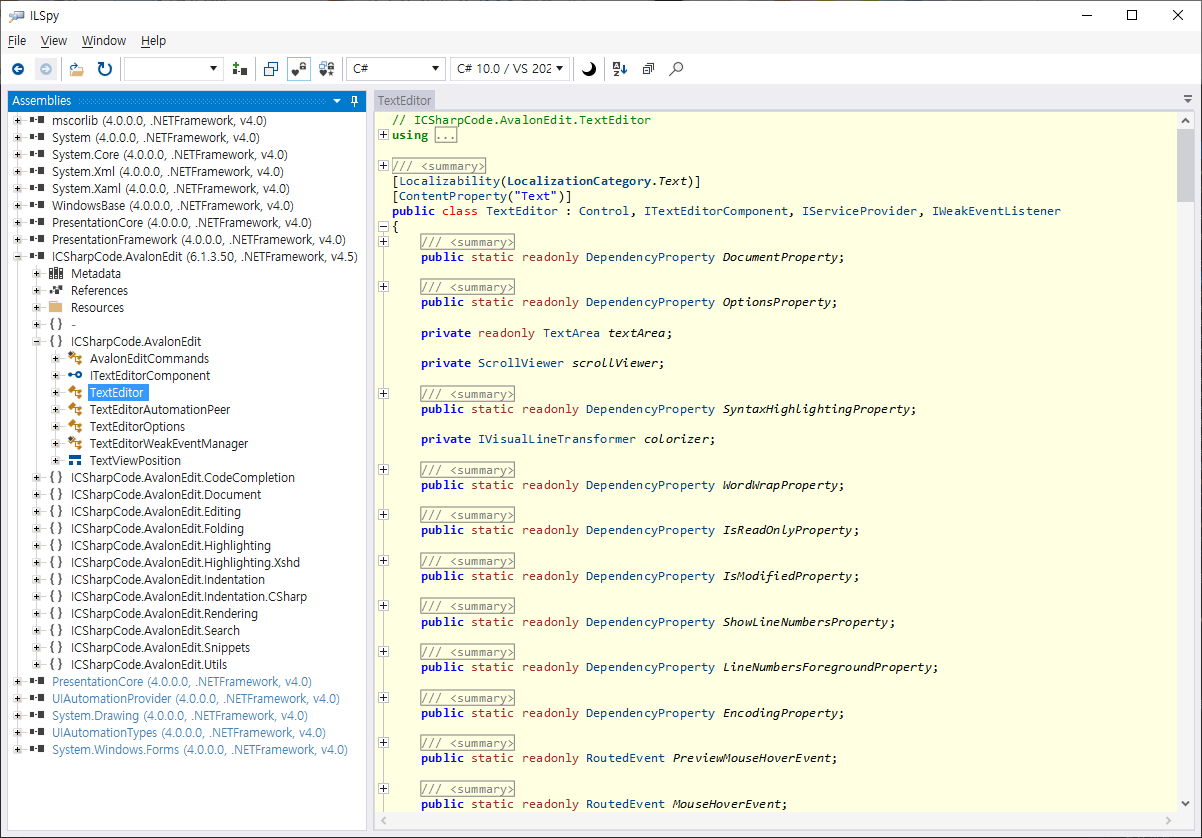Go back with the Back navigation arrow
The image size is (1202, 838).
(18, 69)
